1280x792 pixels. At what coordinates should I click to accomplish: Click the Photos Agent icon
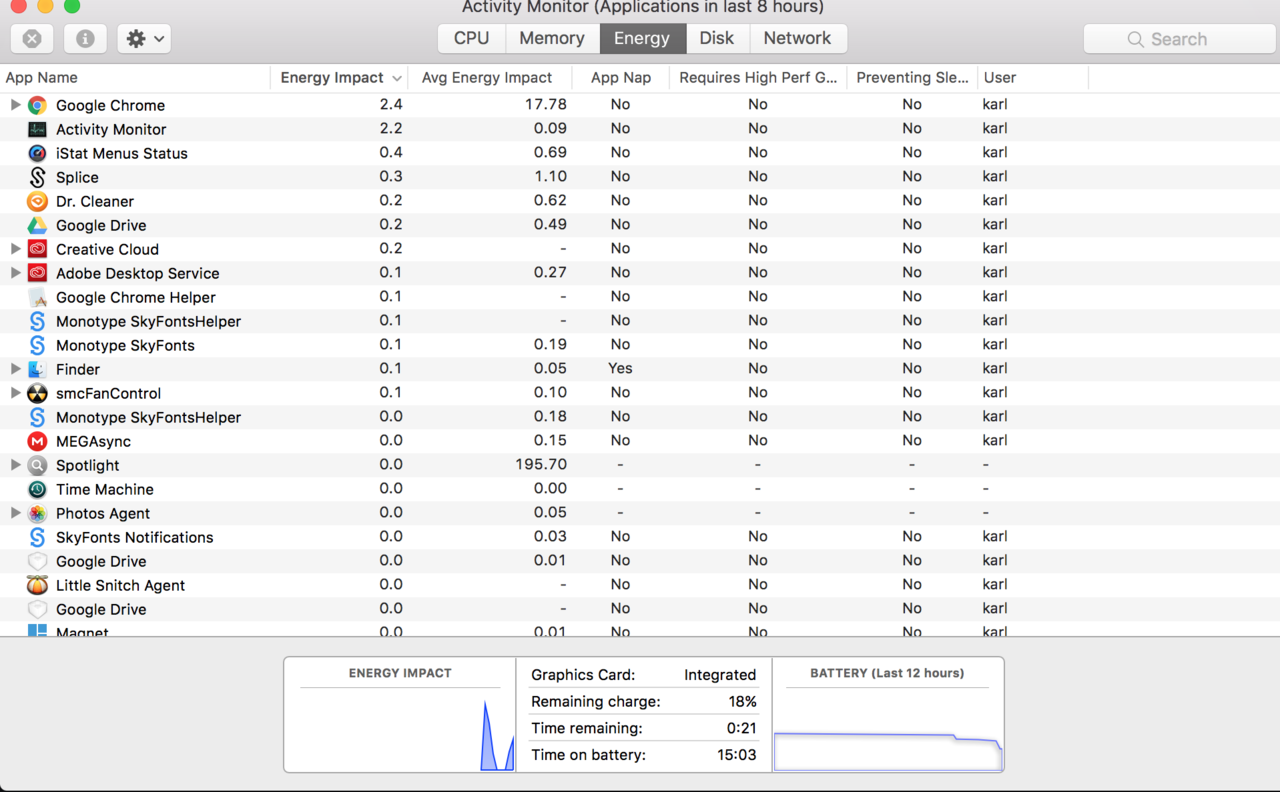pos(37,513)
